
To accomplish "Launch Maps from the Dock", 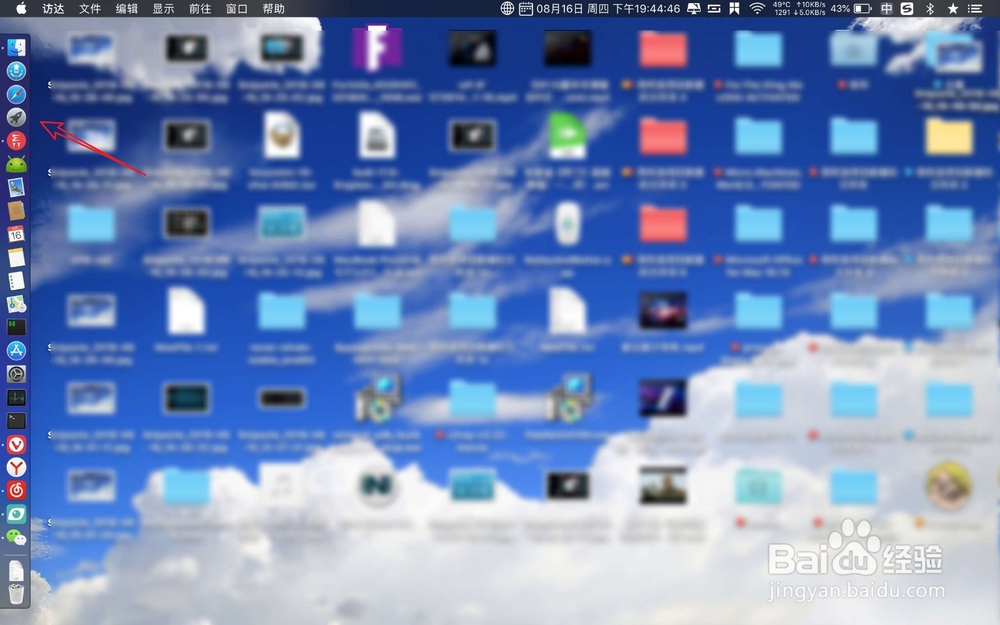I will point(16,304).
